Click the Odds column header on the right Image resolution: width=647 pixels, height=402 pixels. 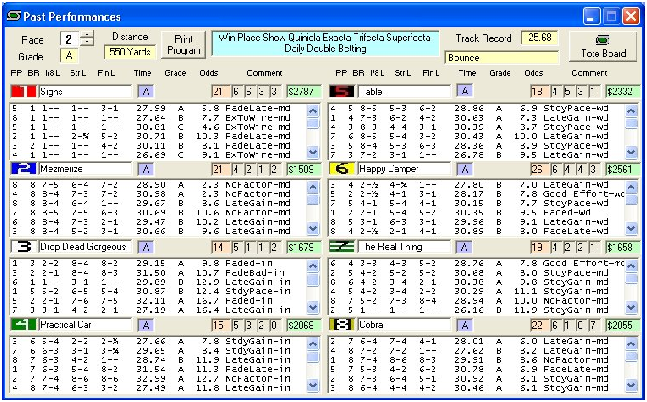click(x=534, y=73)
